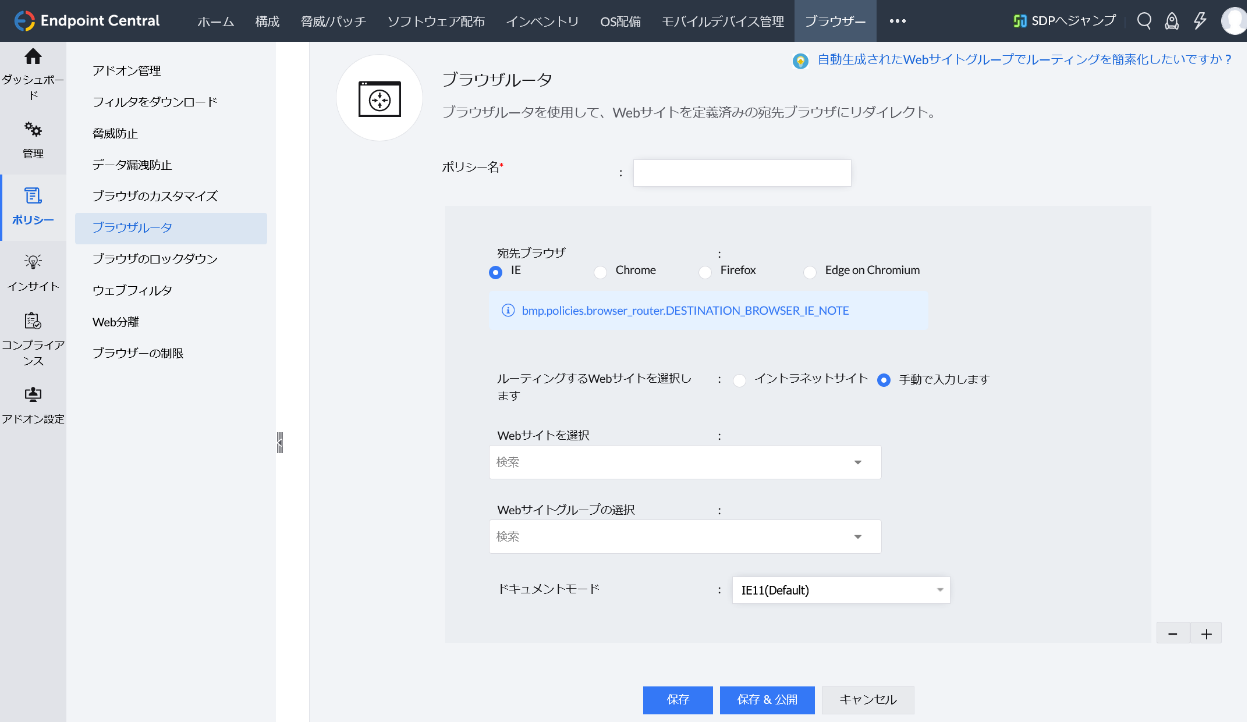
Task: Expand the Webサイトを選択 dropdown
Action: tap(857, 462)
